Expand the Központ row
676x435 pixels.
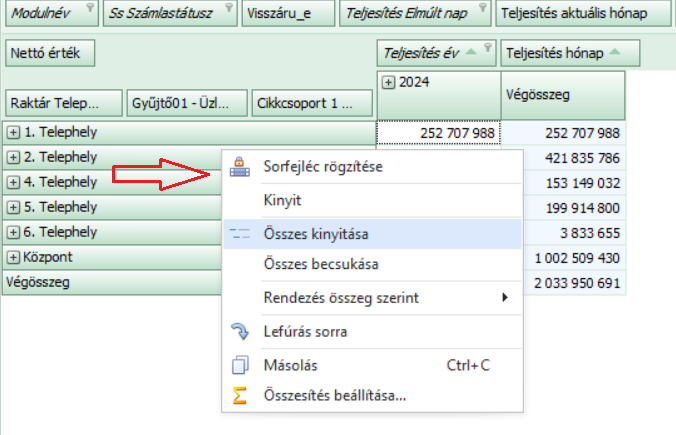pos(12,257)
